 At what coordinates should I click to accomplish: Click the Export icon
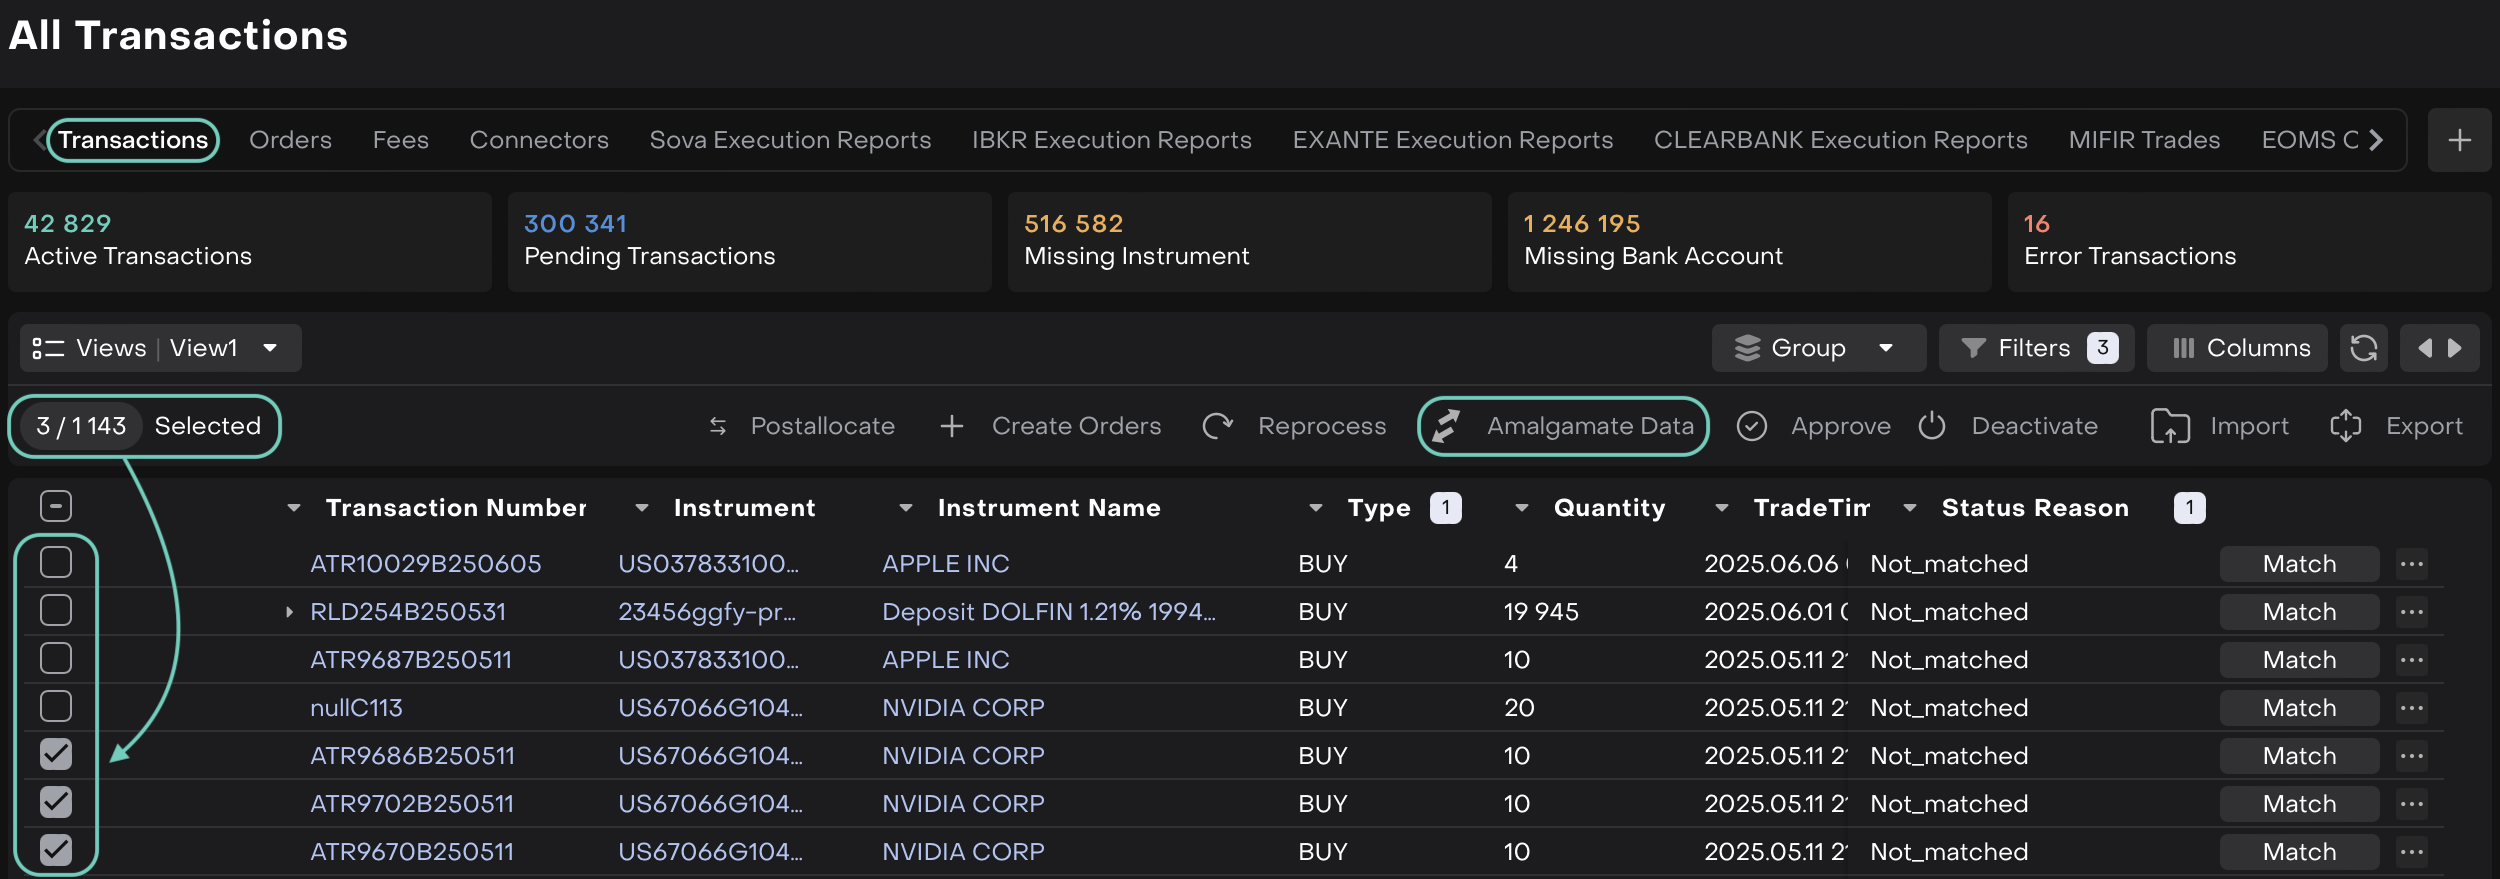coord(2345,426)
